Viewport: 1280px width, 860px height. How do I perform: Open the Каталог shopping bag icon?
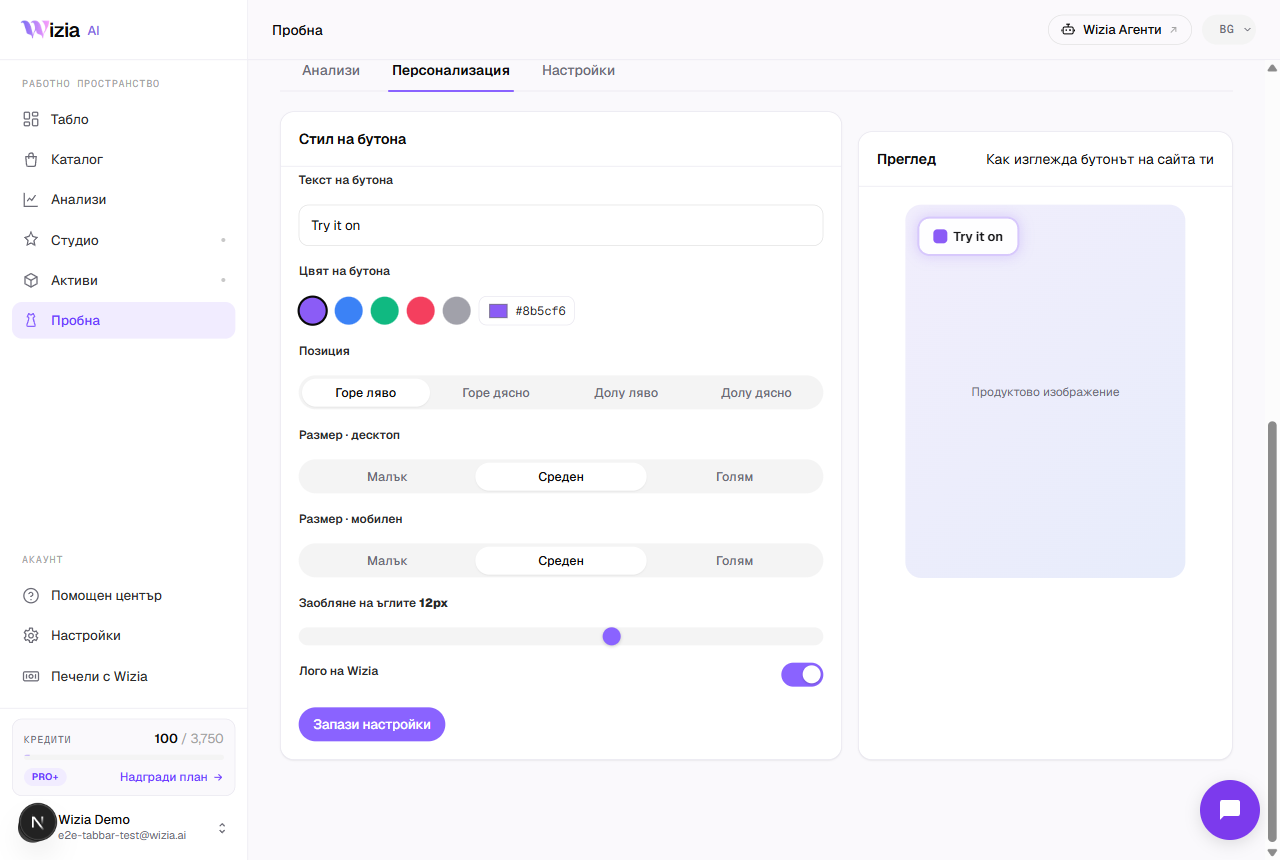(x=31, y=159)
